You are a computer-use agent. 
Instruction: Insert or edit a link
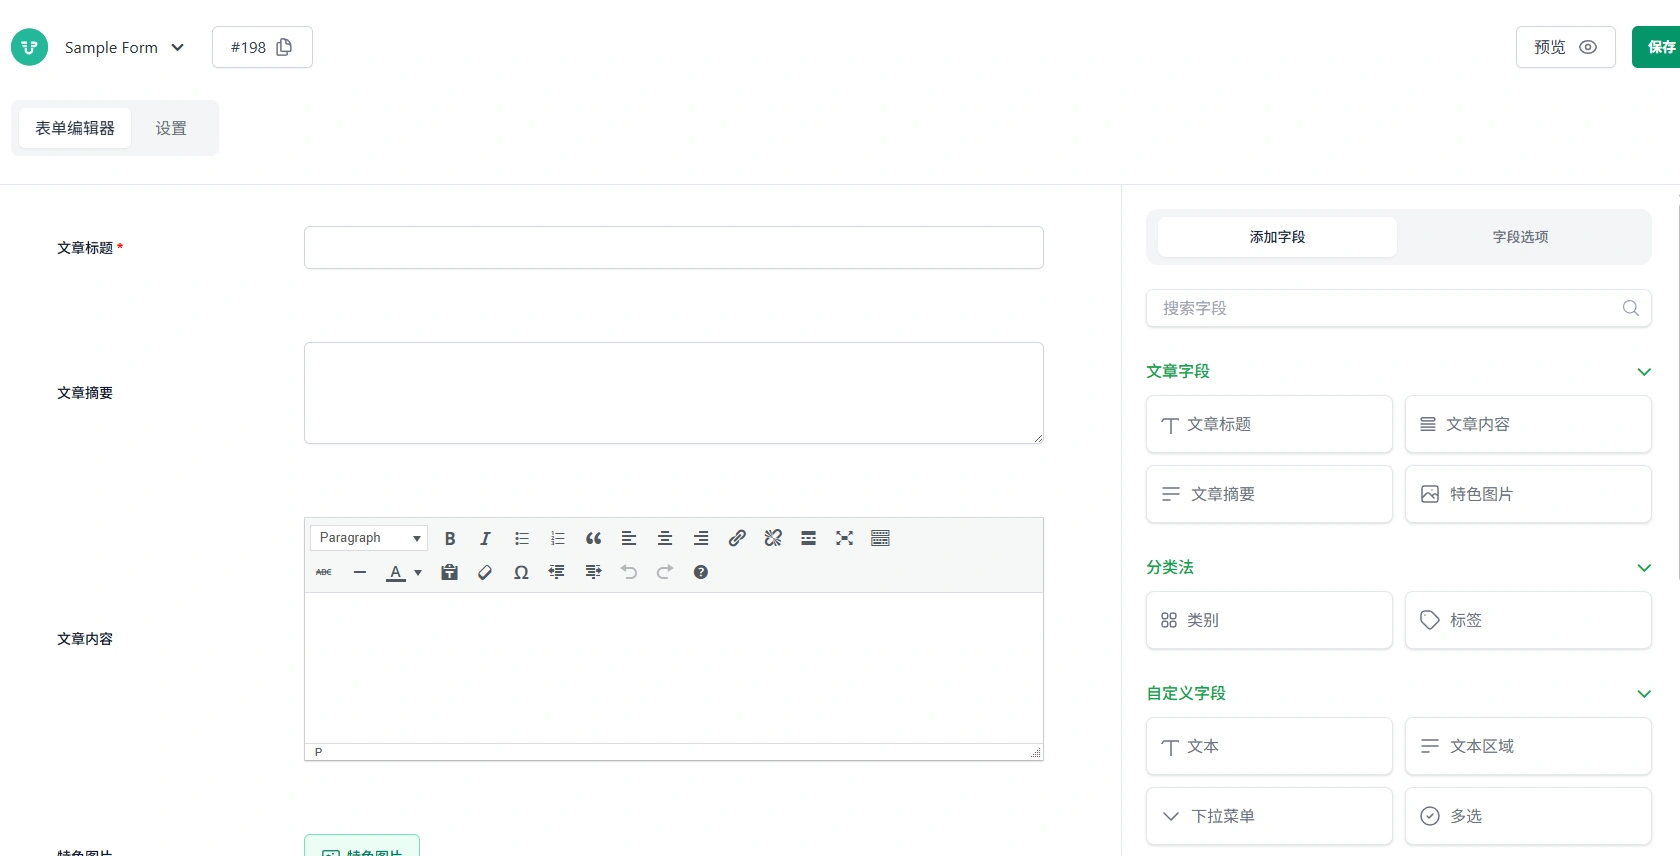click(737, 538)
